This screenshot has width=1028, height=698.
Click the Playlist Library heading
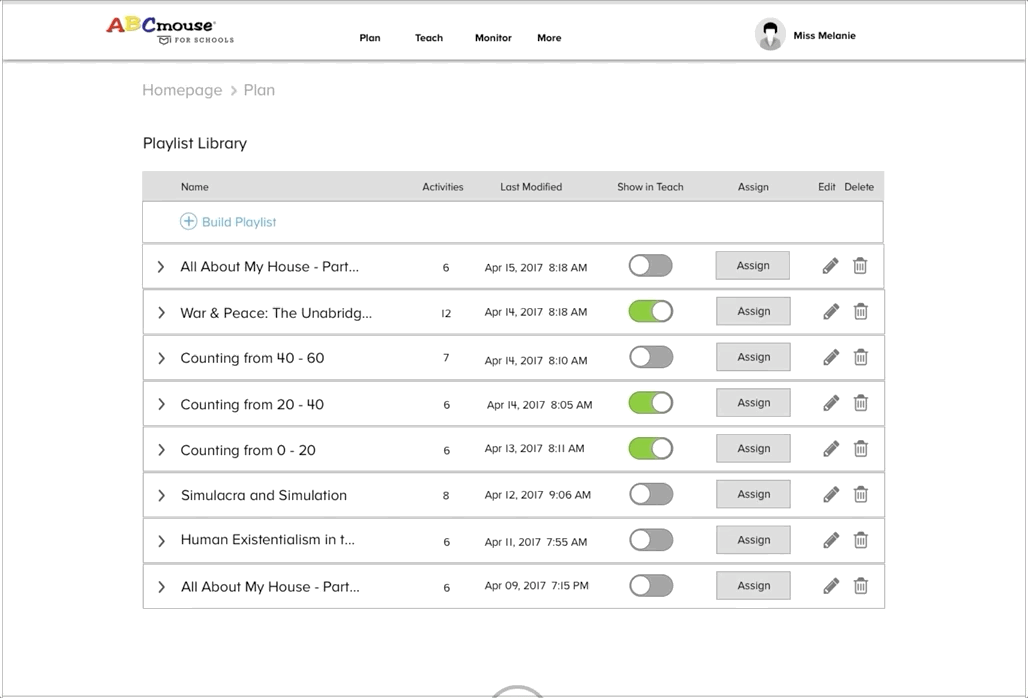[195, 144]
